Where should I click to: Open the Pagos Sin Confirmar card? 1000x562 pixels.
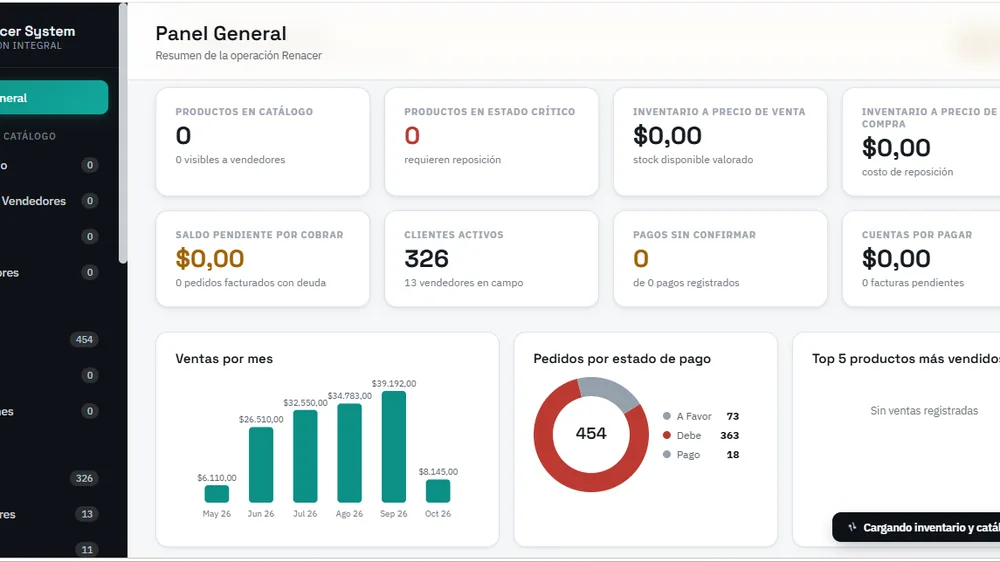pos(720,259)
